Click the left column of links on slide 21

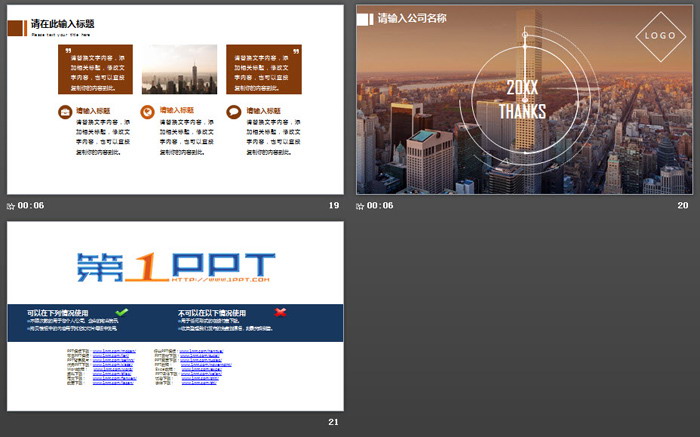coord(114,367)
